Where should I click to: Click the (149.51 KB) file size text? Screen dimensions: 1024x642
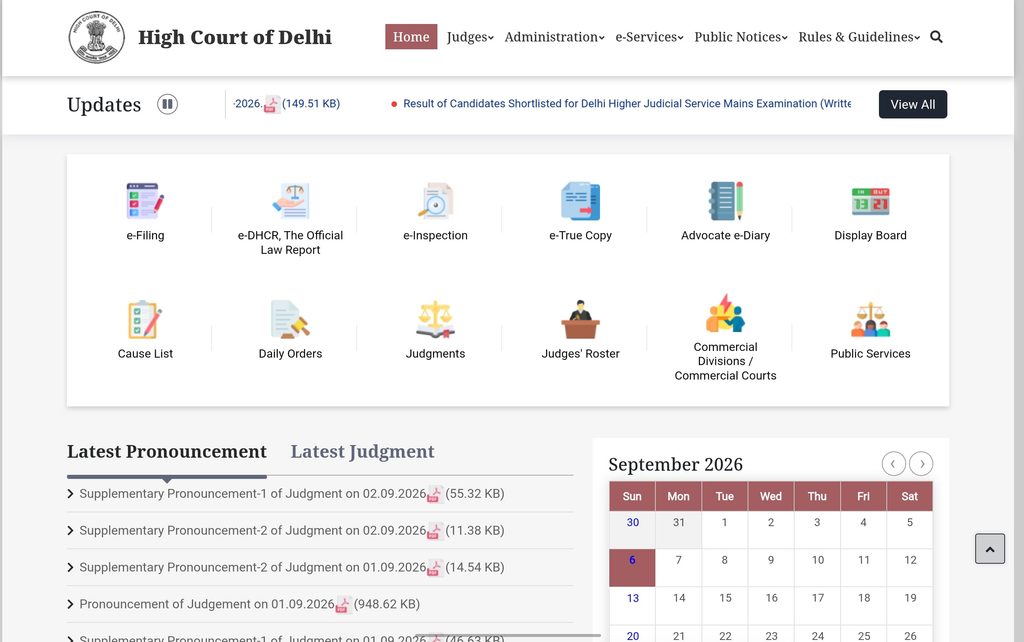click(x=311, y=104)
